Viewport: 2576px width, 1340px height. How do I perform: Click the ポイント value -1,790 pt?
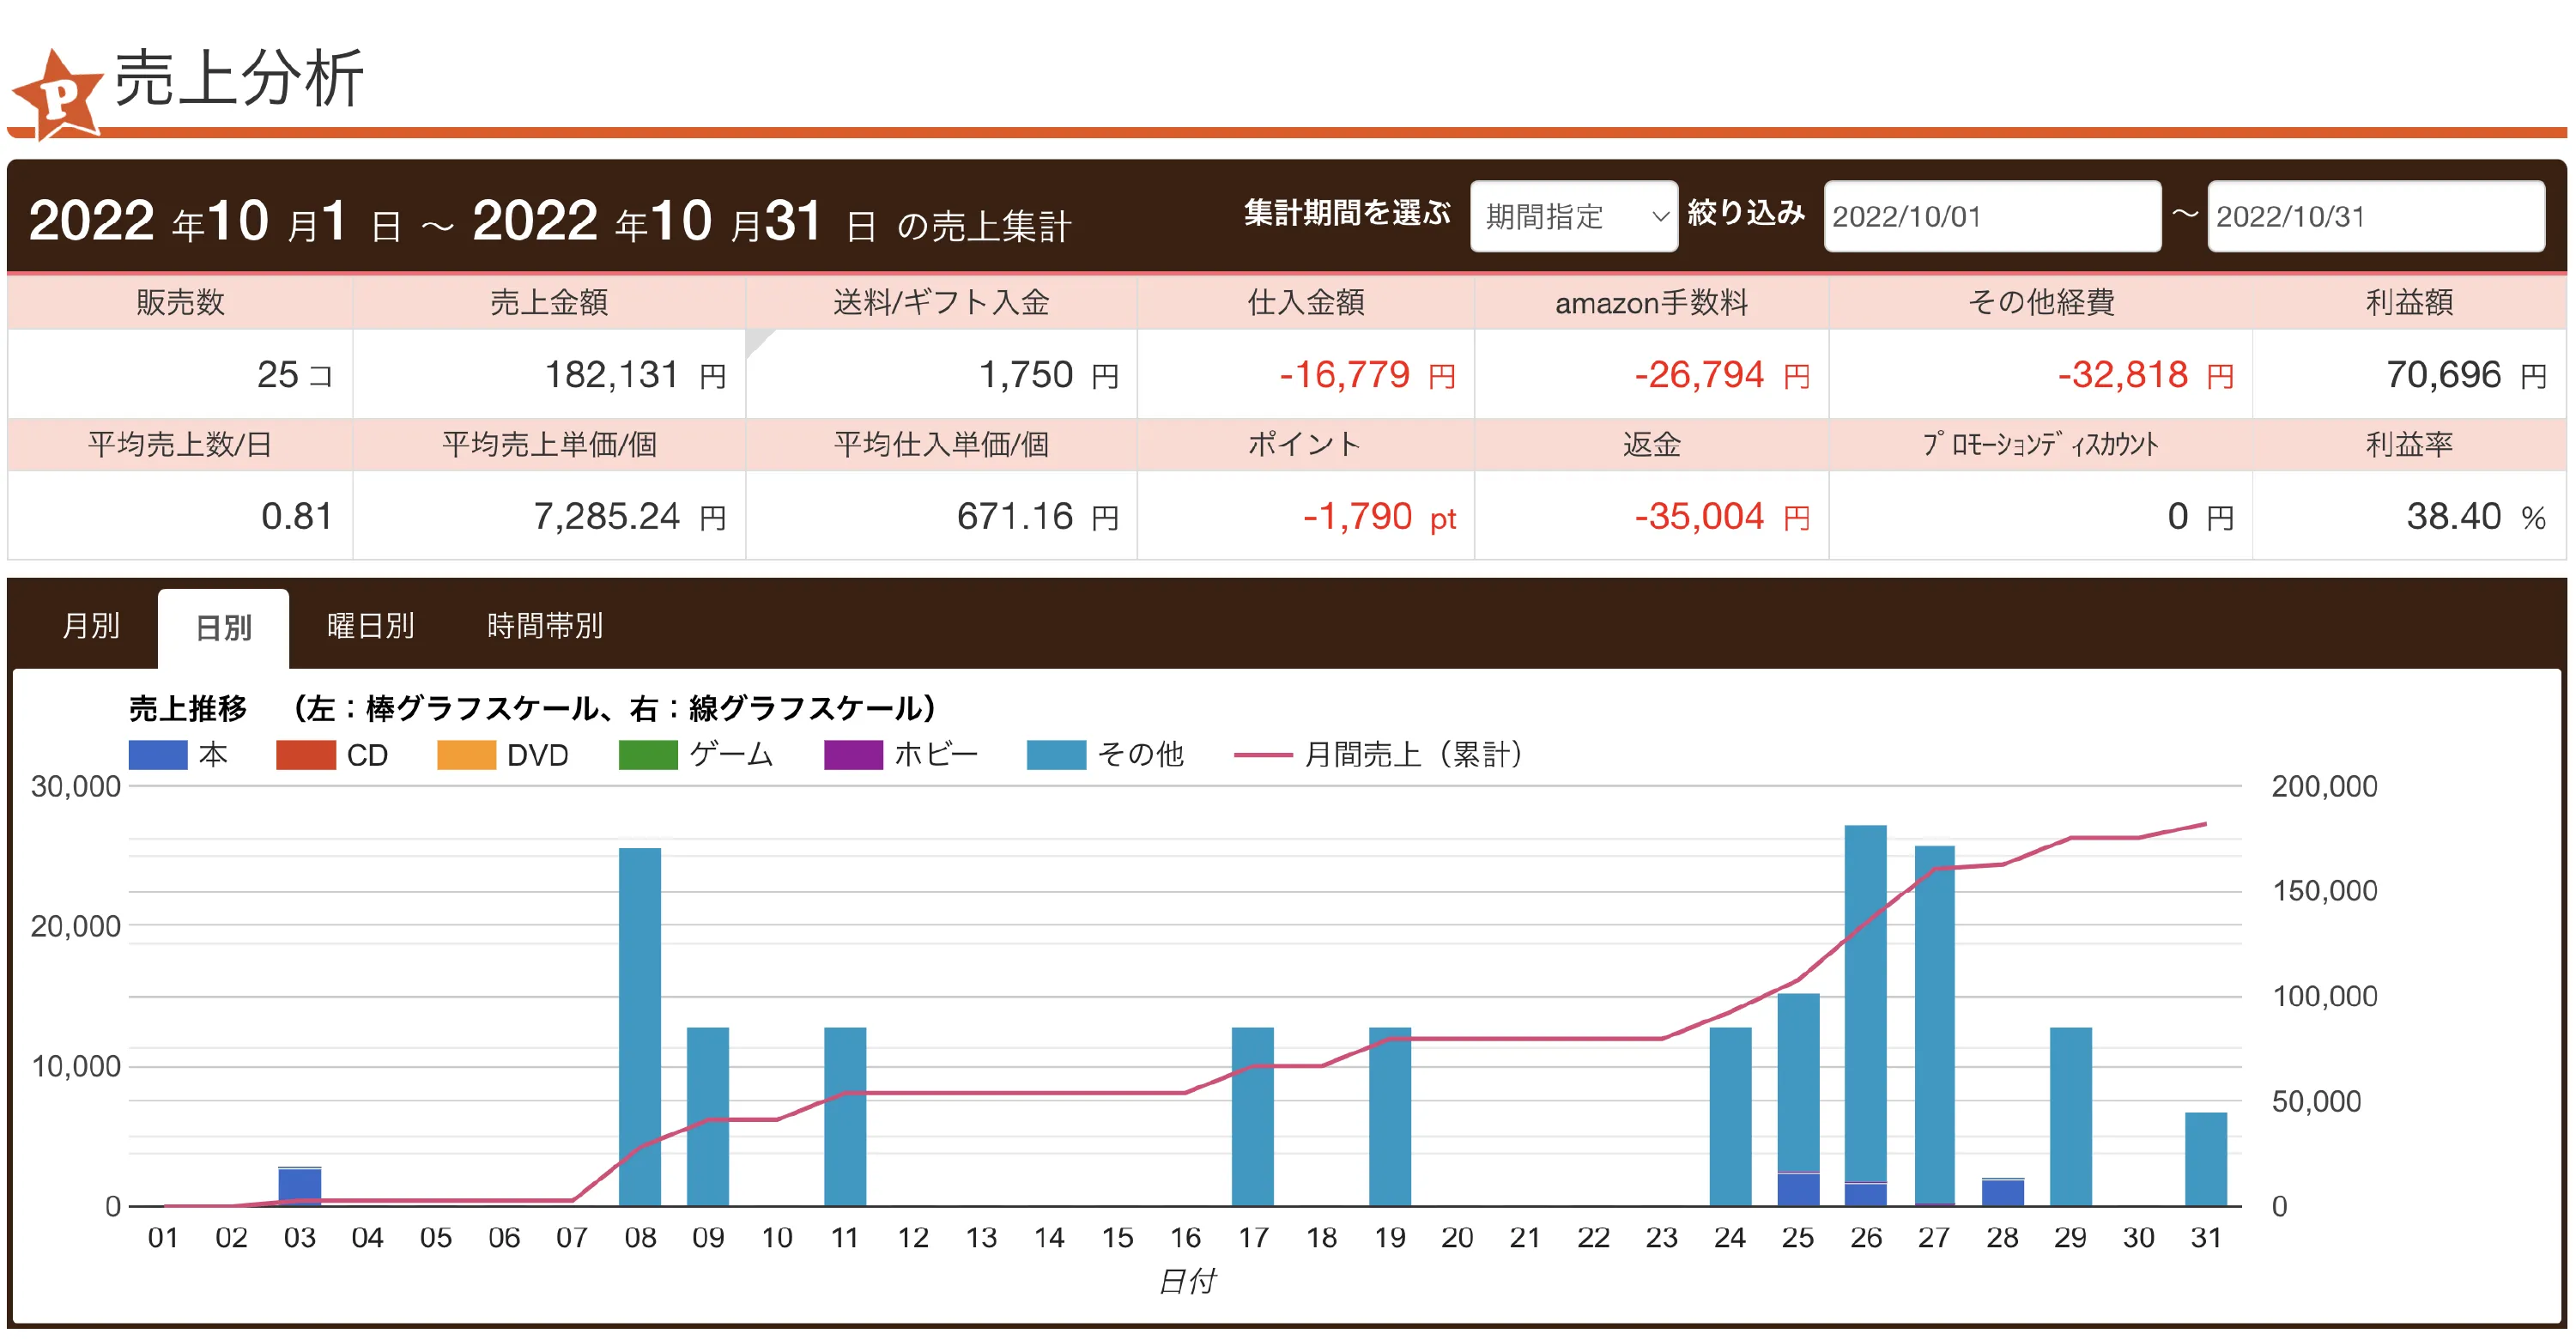click(1379, 517)
